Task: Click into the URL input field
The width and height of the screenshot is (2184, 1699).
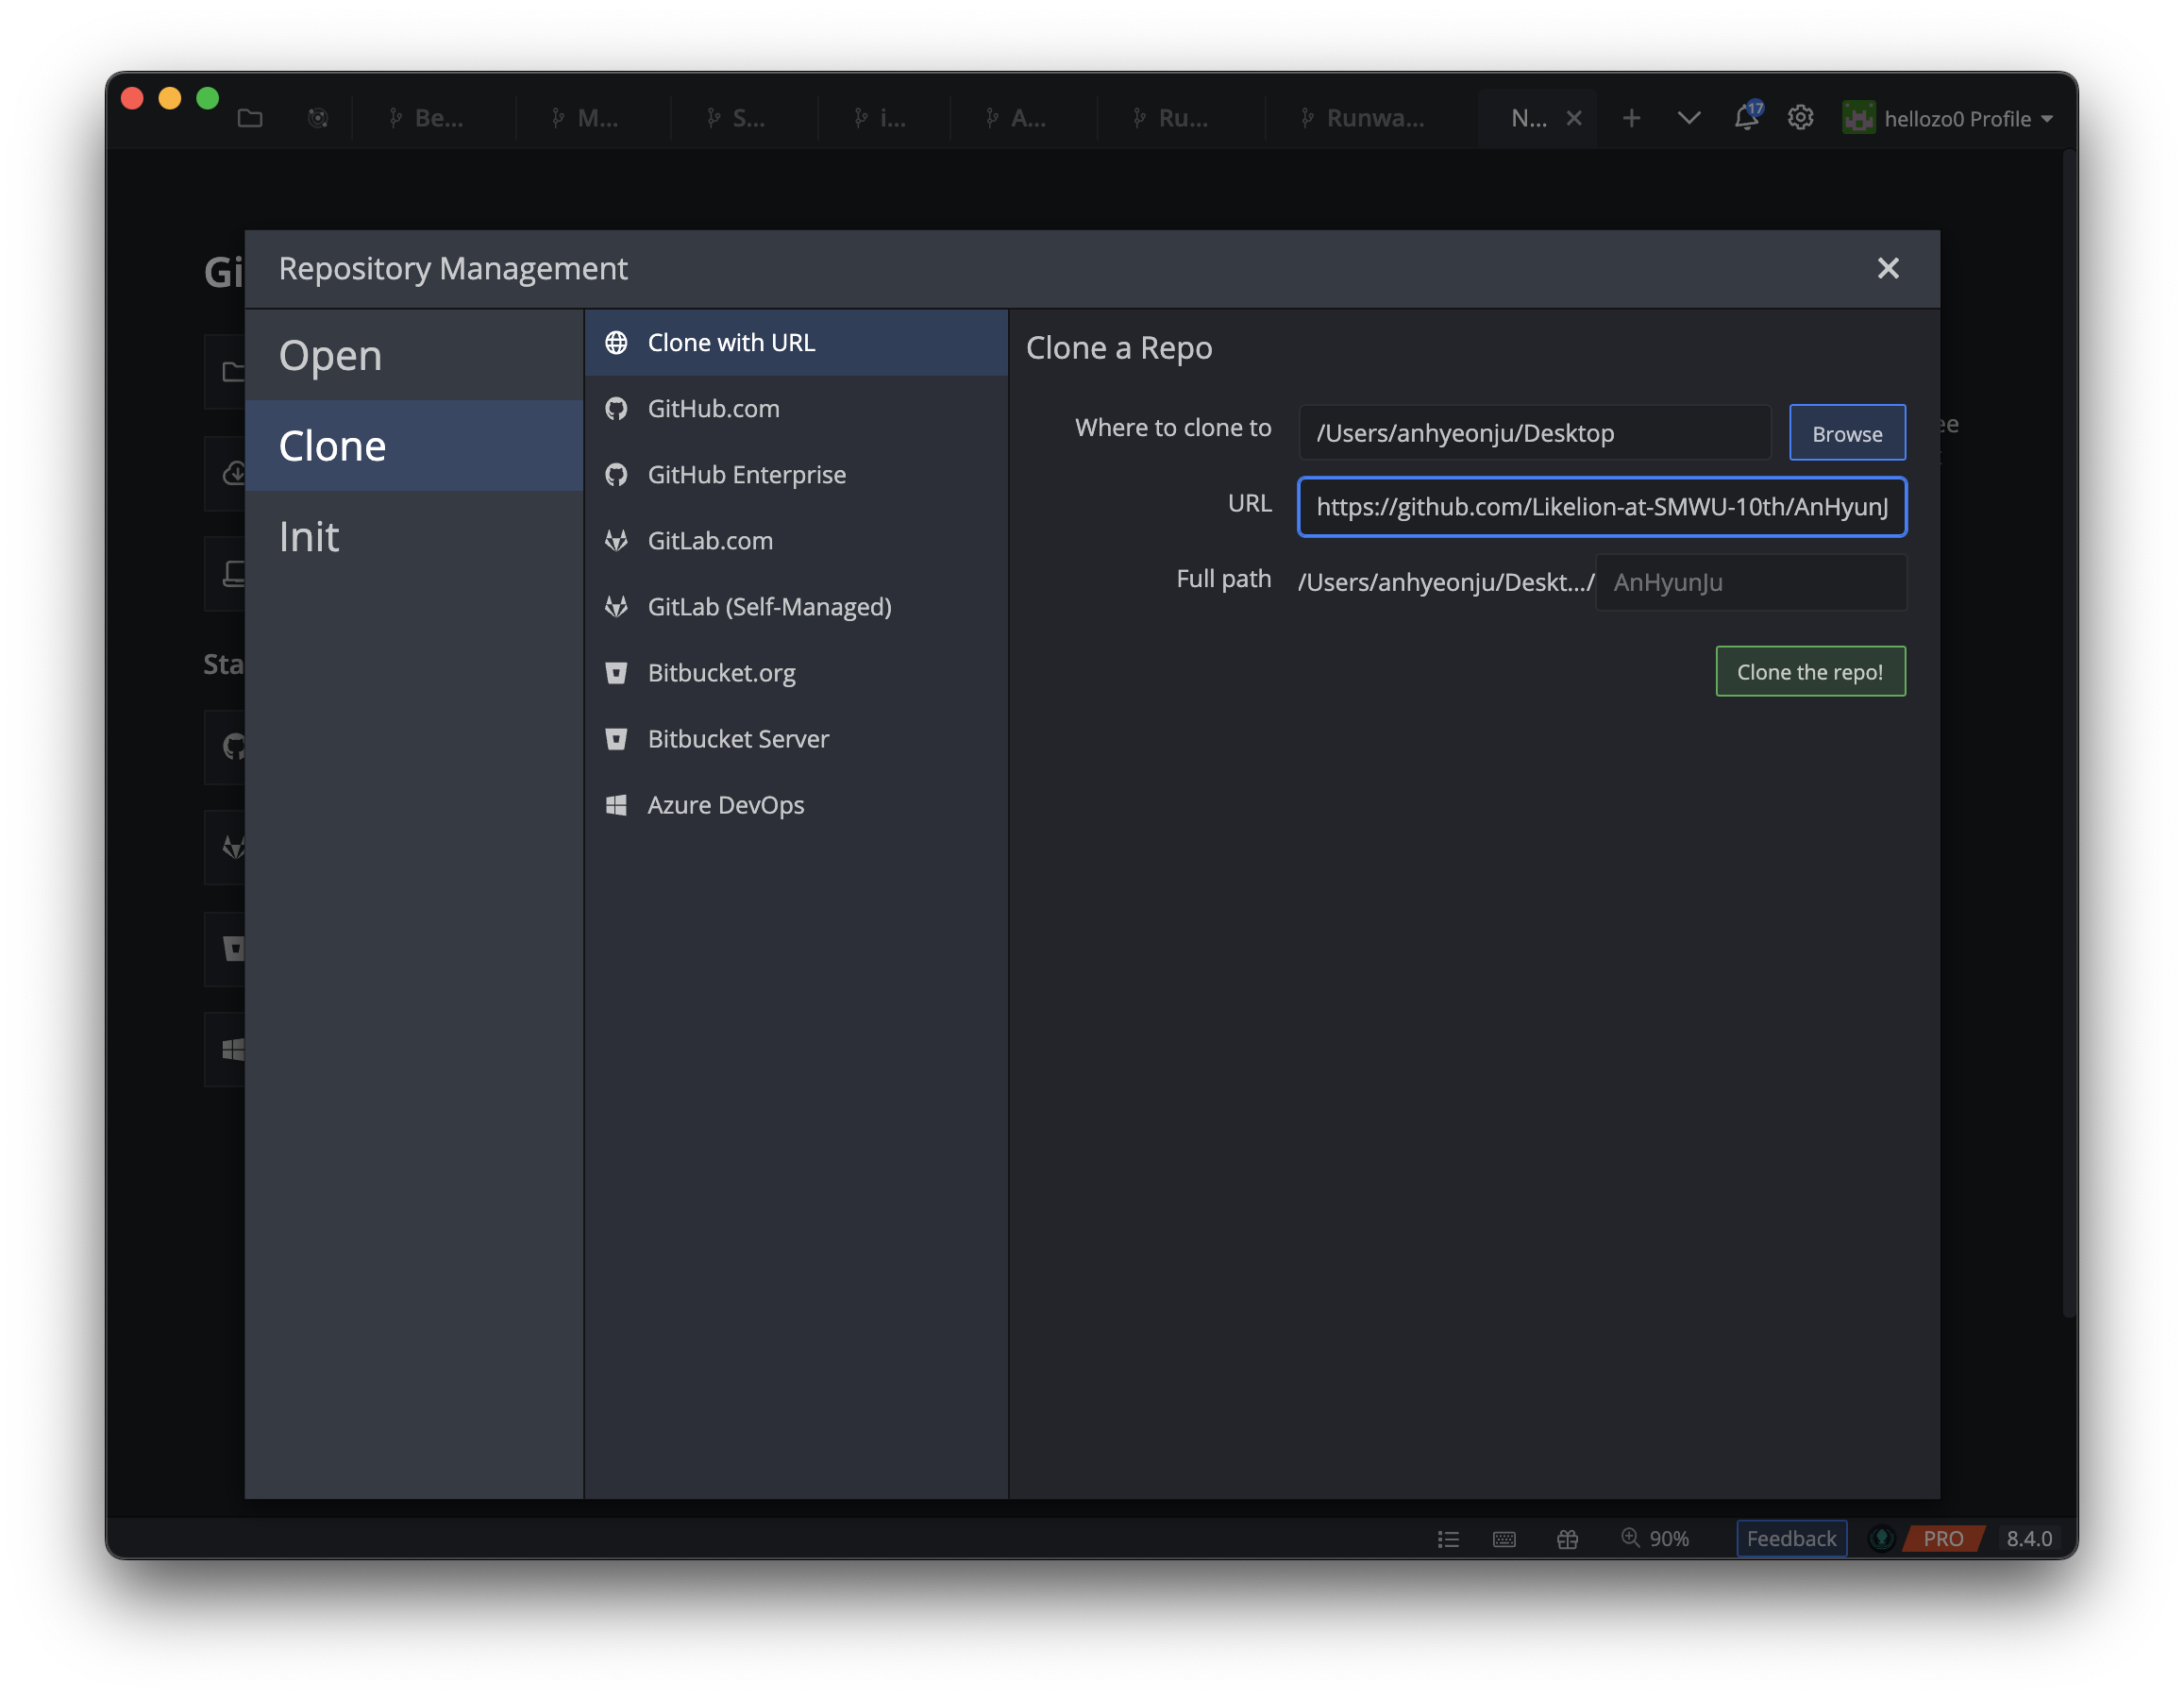Action: [x=1601, y=507]
